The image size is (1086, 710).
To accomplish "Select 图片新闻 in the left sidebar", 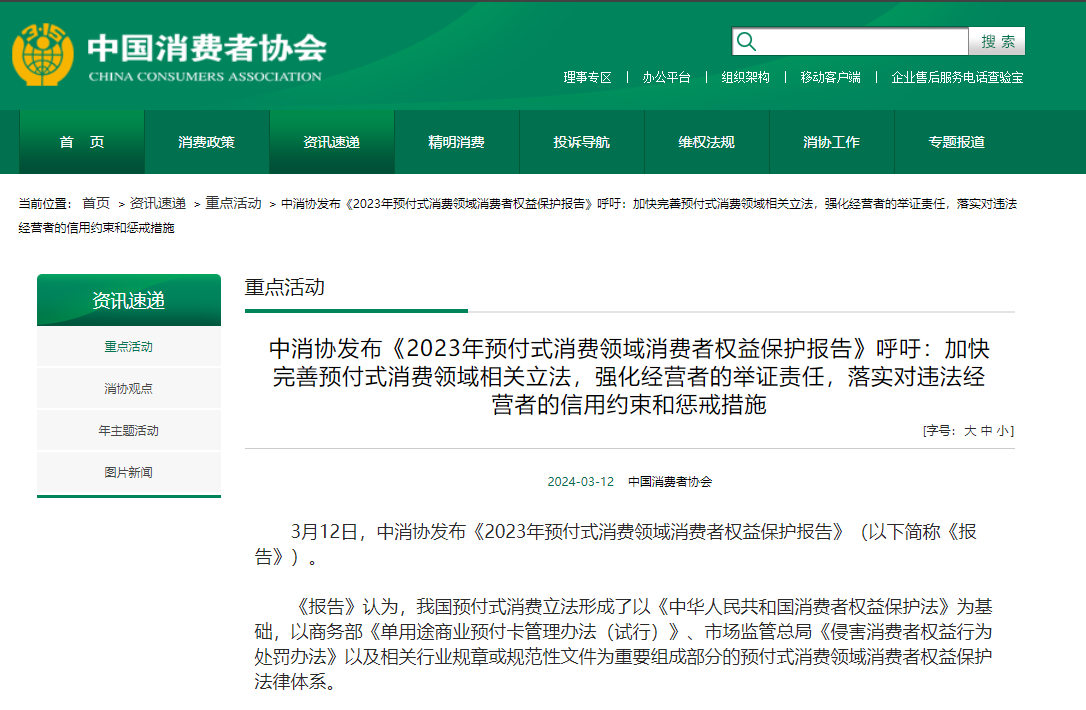I will coord(129,472).
